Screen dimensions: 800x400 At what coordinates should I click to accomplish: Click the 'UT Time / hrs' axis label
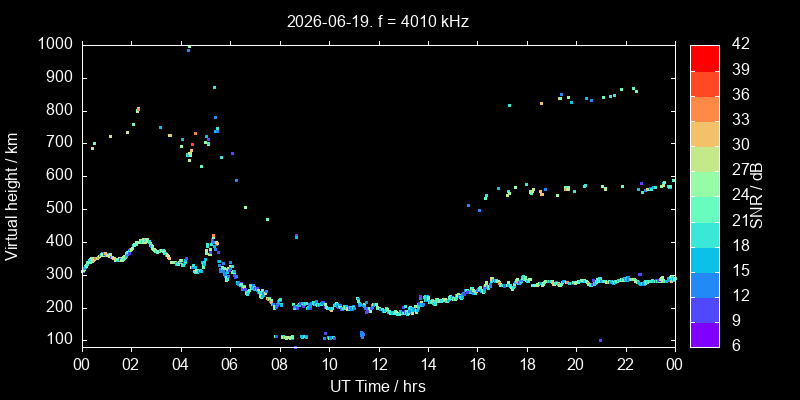coord(378,386)
